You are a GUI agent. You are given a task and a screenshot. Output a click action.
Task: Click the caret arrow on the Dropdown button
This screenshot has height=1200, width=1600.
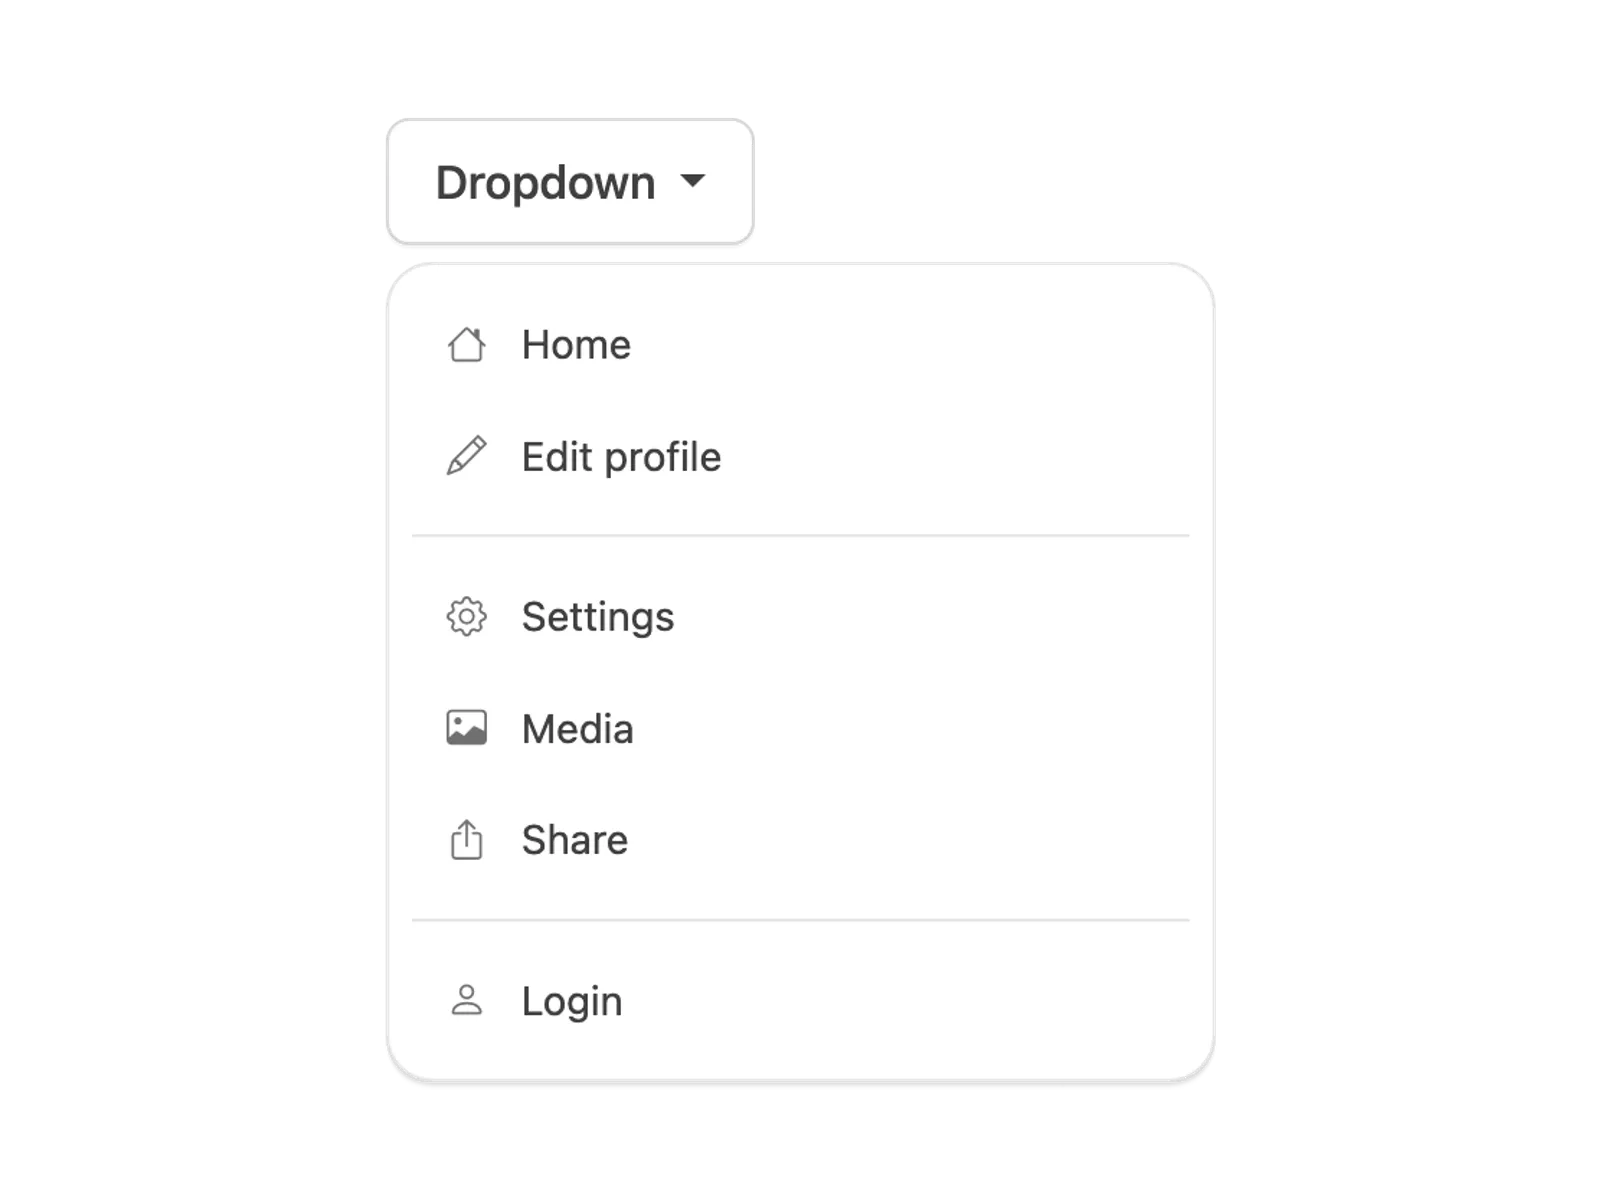[692, 181]
